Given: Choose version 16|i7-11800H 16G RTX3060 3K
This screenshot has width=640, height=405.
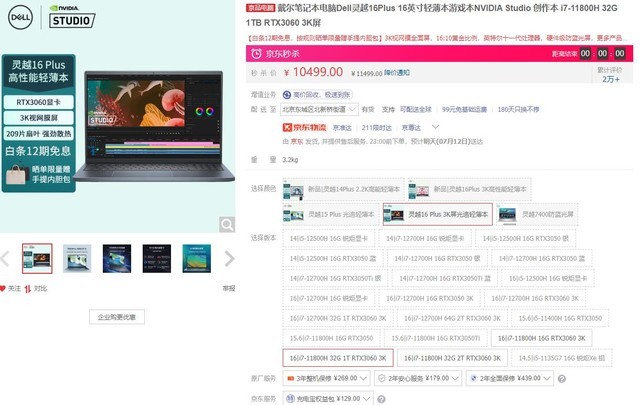Looking at the screenshot, I should 542,338.
